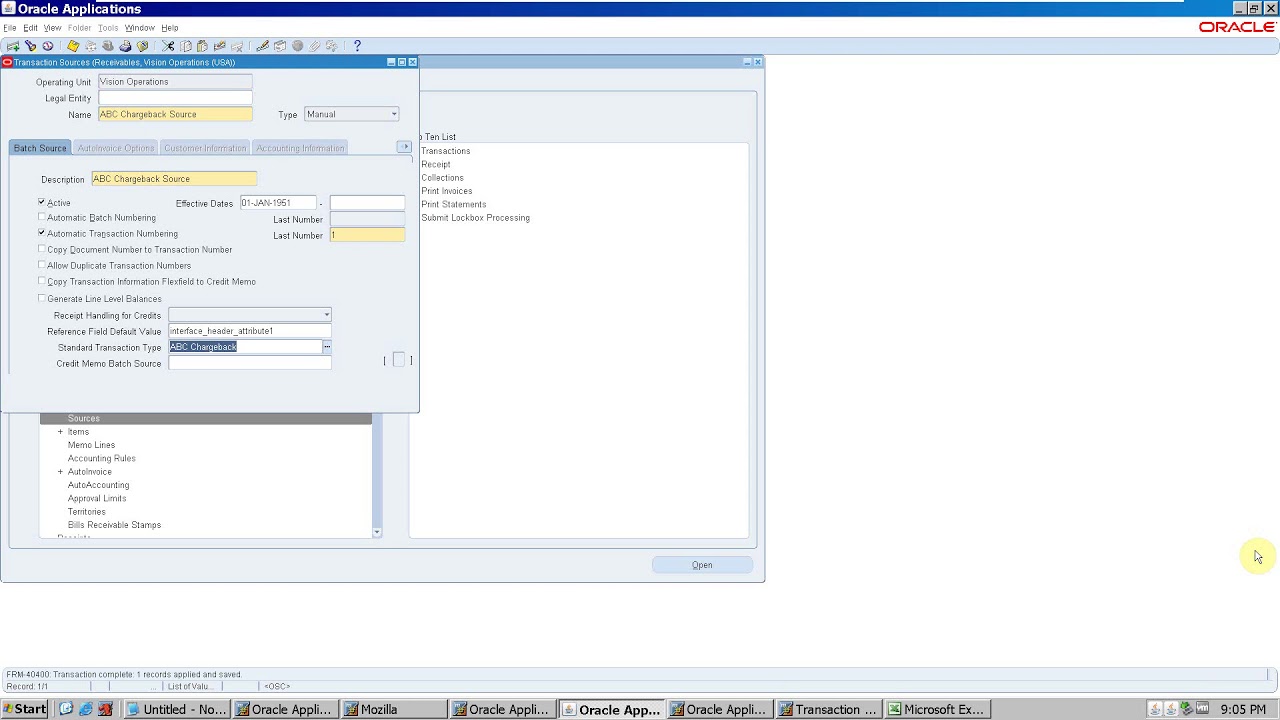Switch to Microsoft Excel taskbar window
The image size is (1280, 720).
(937, 709)
